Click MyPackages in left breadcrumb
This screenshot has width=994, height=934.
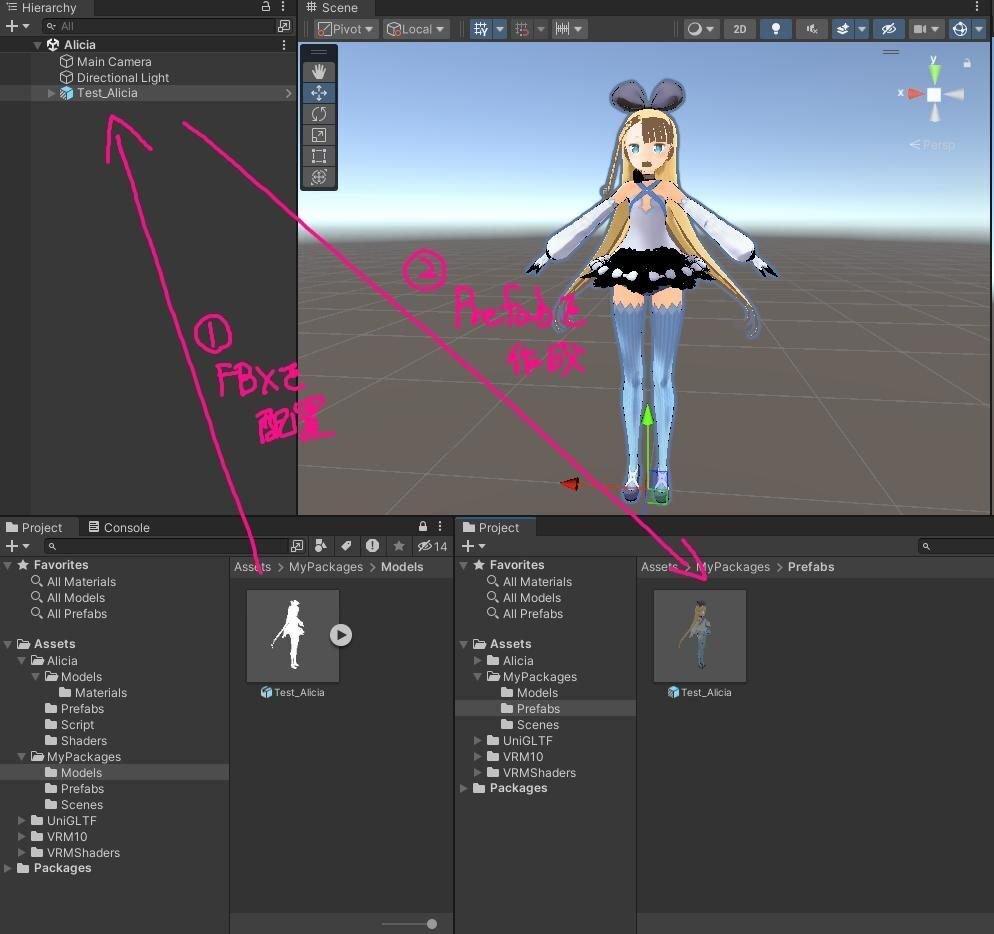click(326, 567)
